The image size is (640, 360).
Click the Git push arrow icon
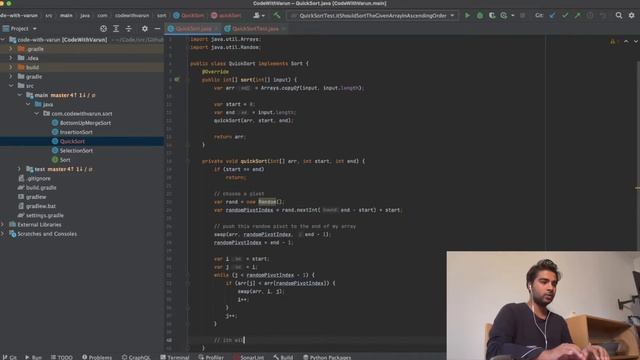577,16
